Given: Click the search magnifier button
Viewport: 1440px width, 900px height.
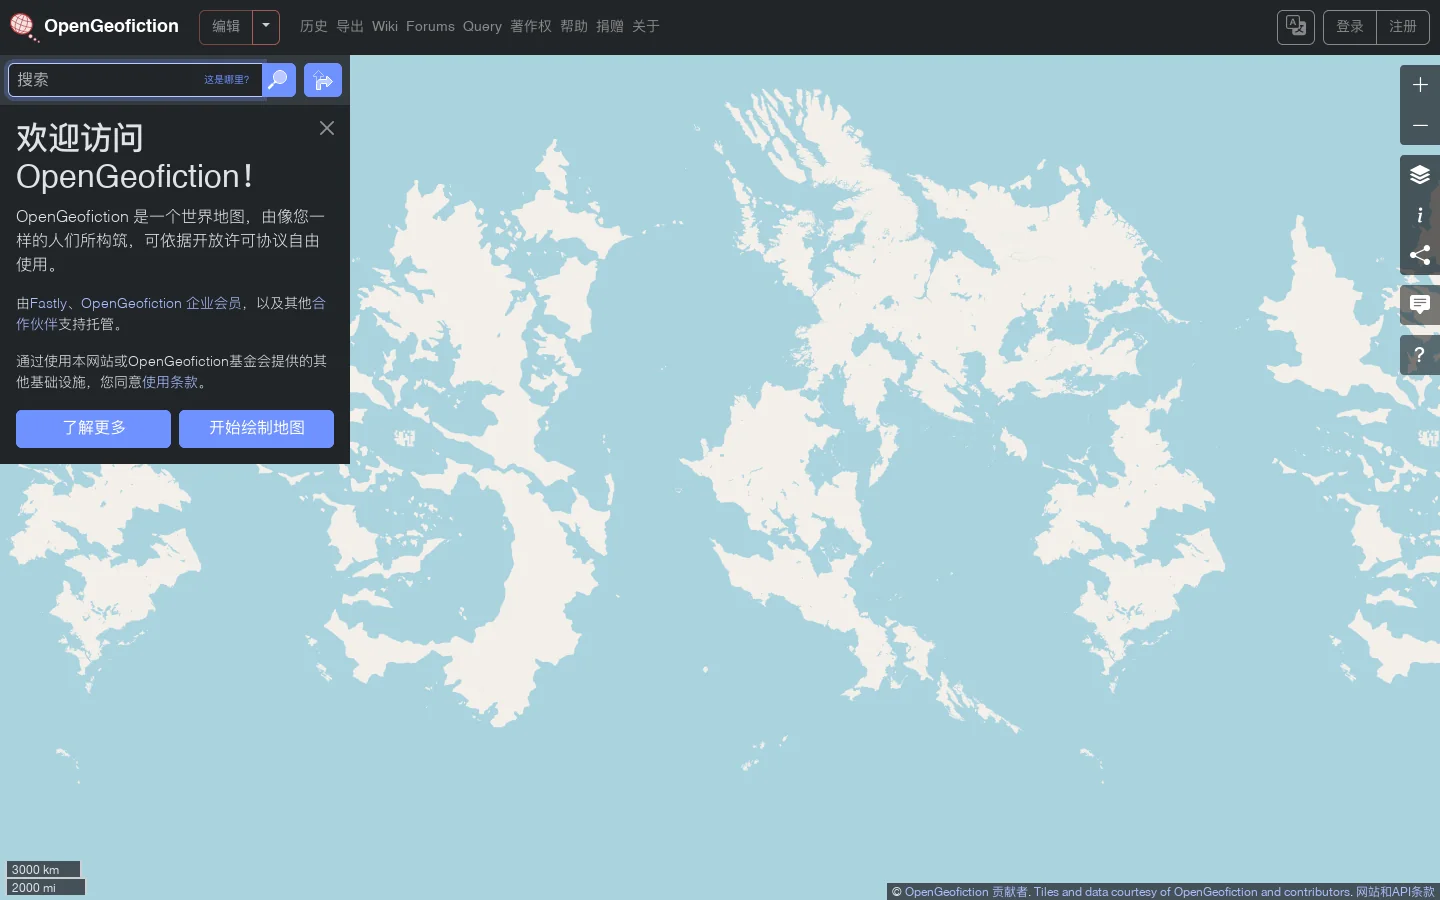Looking at the screenshot, I should (x=279, y=80).
